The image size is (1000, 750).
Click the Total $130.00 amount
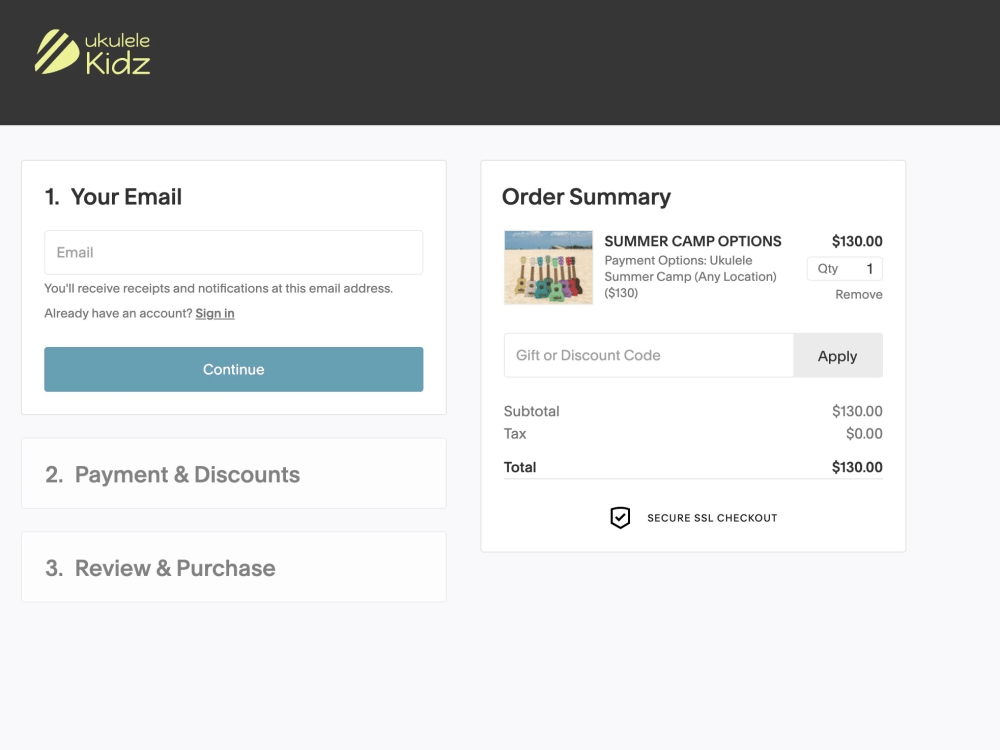click(857, 467)
